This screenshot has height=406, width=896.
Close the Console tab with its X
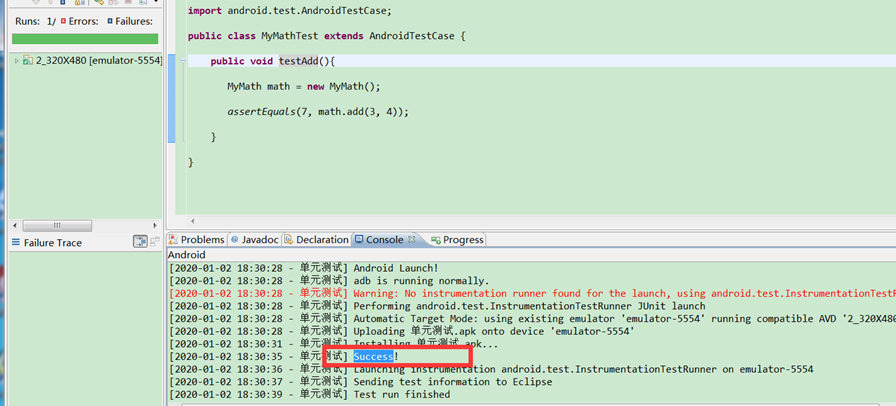pos(411,240)
